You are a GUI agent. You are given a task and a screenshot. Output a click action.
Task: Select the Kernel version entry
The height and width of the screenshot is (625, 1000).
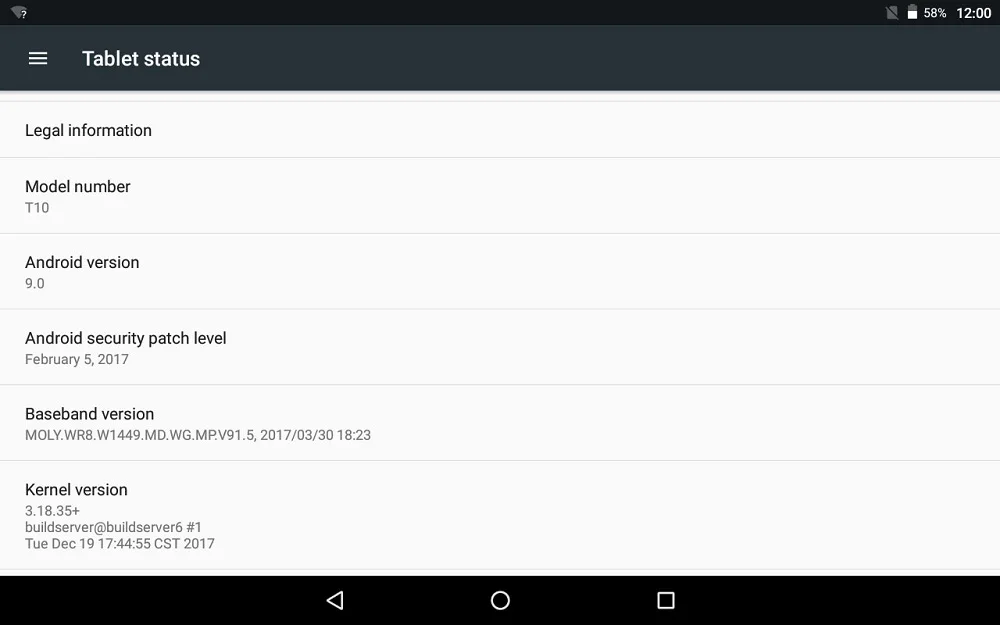coord(500,515)
